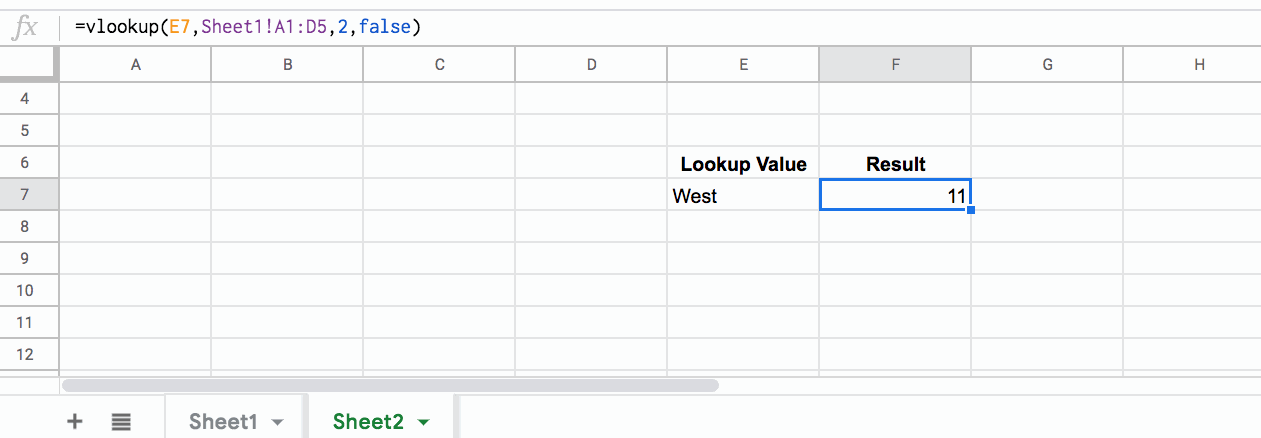Click the select-all corner box
This screenshot has height=438, width=1261.
click(28, 64)
